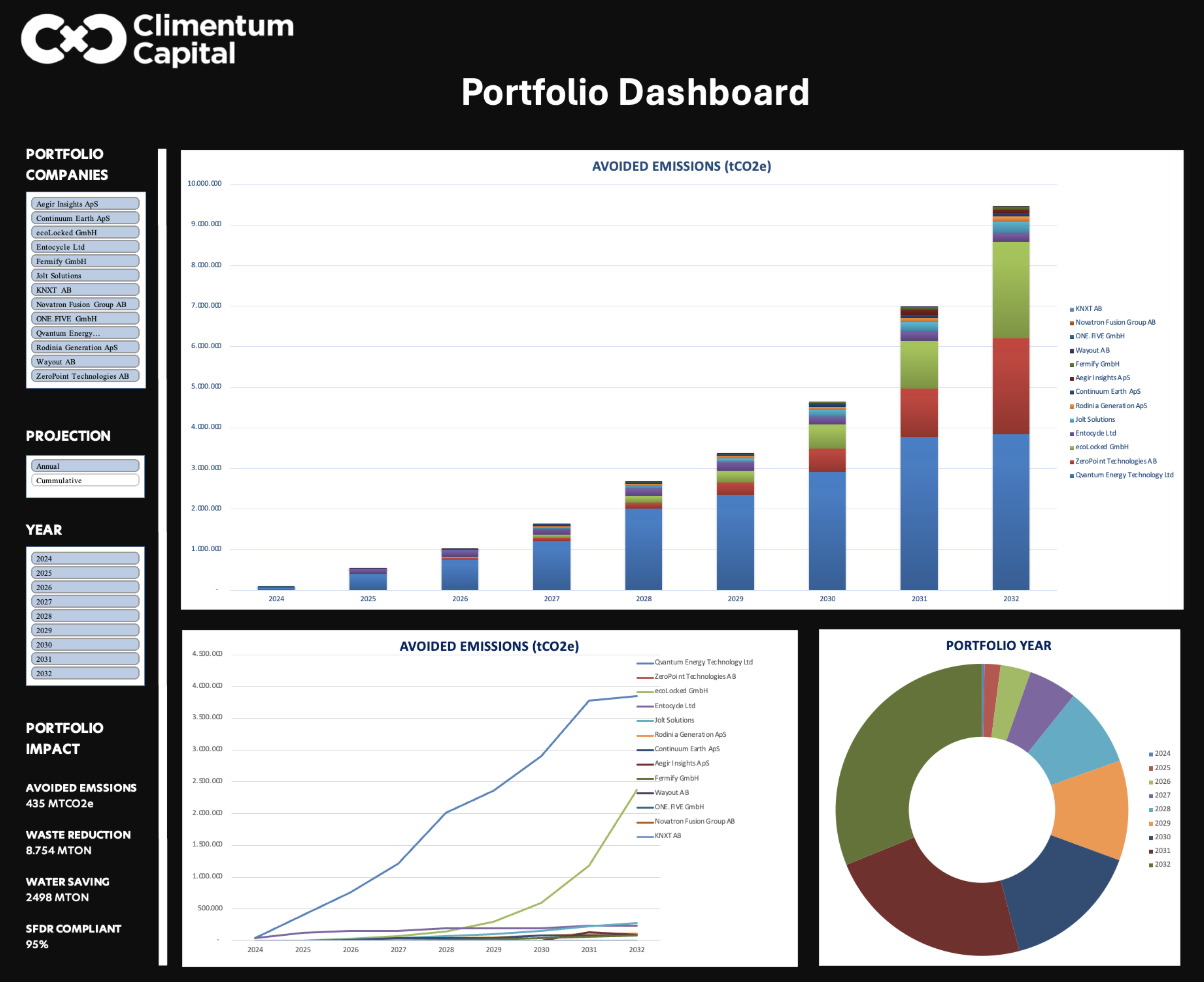Filter by year 2024 in slicer
Viewport: 1204px width, 982px height.
point(85,559)
